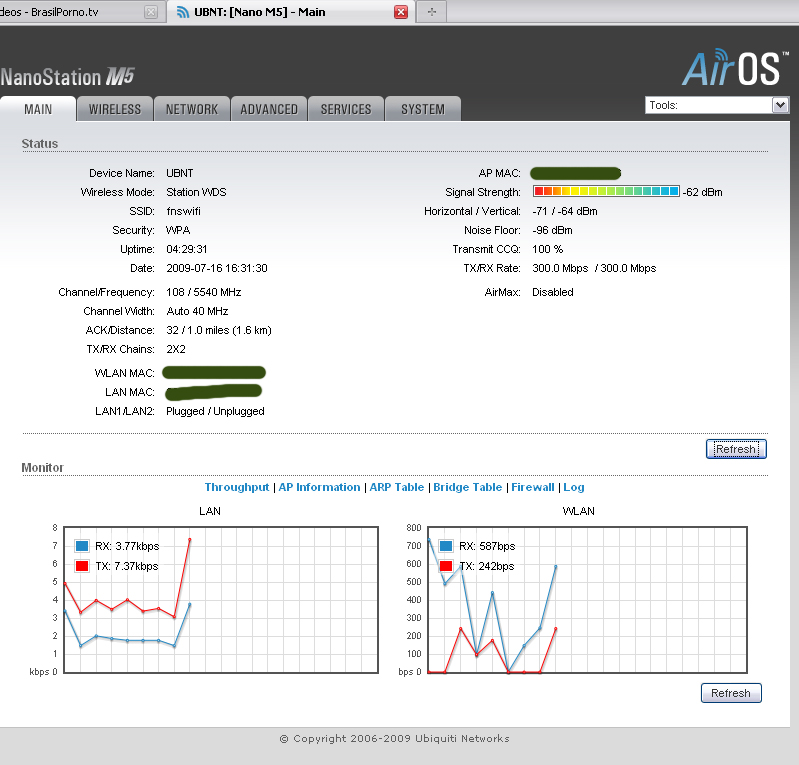The height and width of the screenshot is (765, 799).
Task: Click the Refresh button under Status
Action: [736, 449]
